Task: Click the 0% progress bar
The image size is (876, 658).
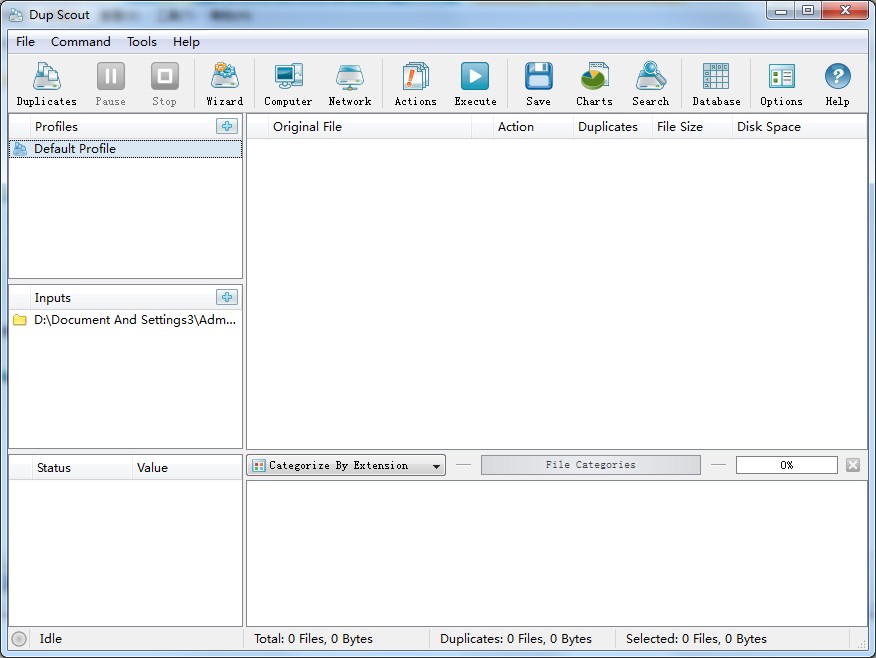Action: 786,465
